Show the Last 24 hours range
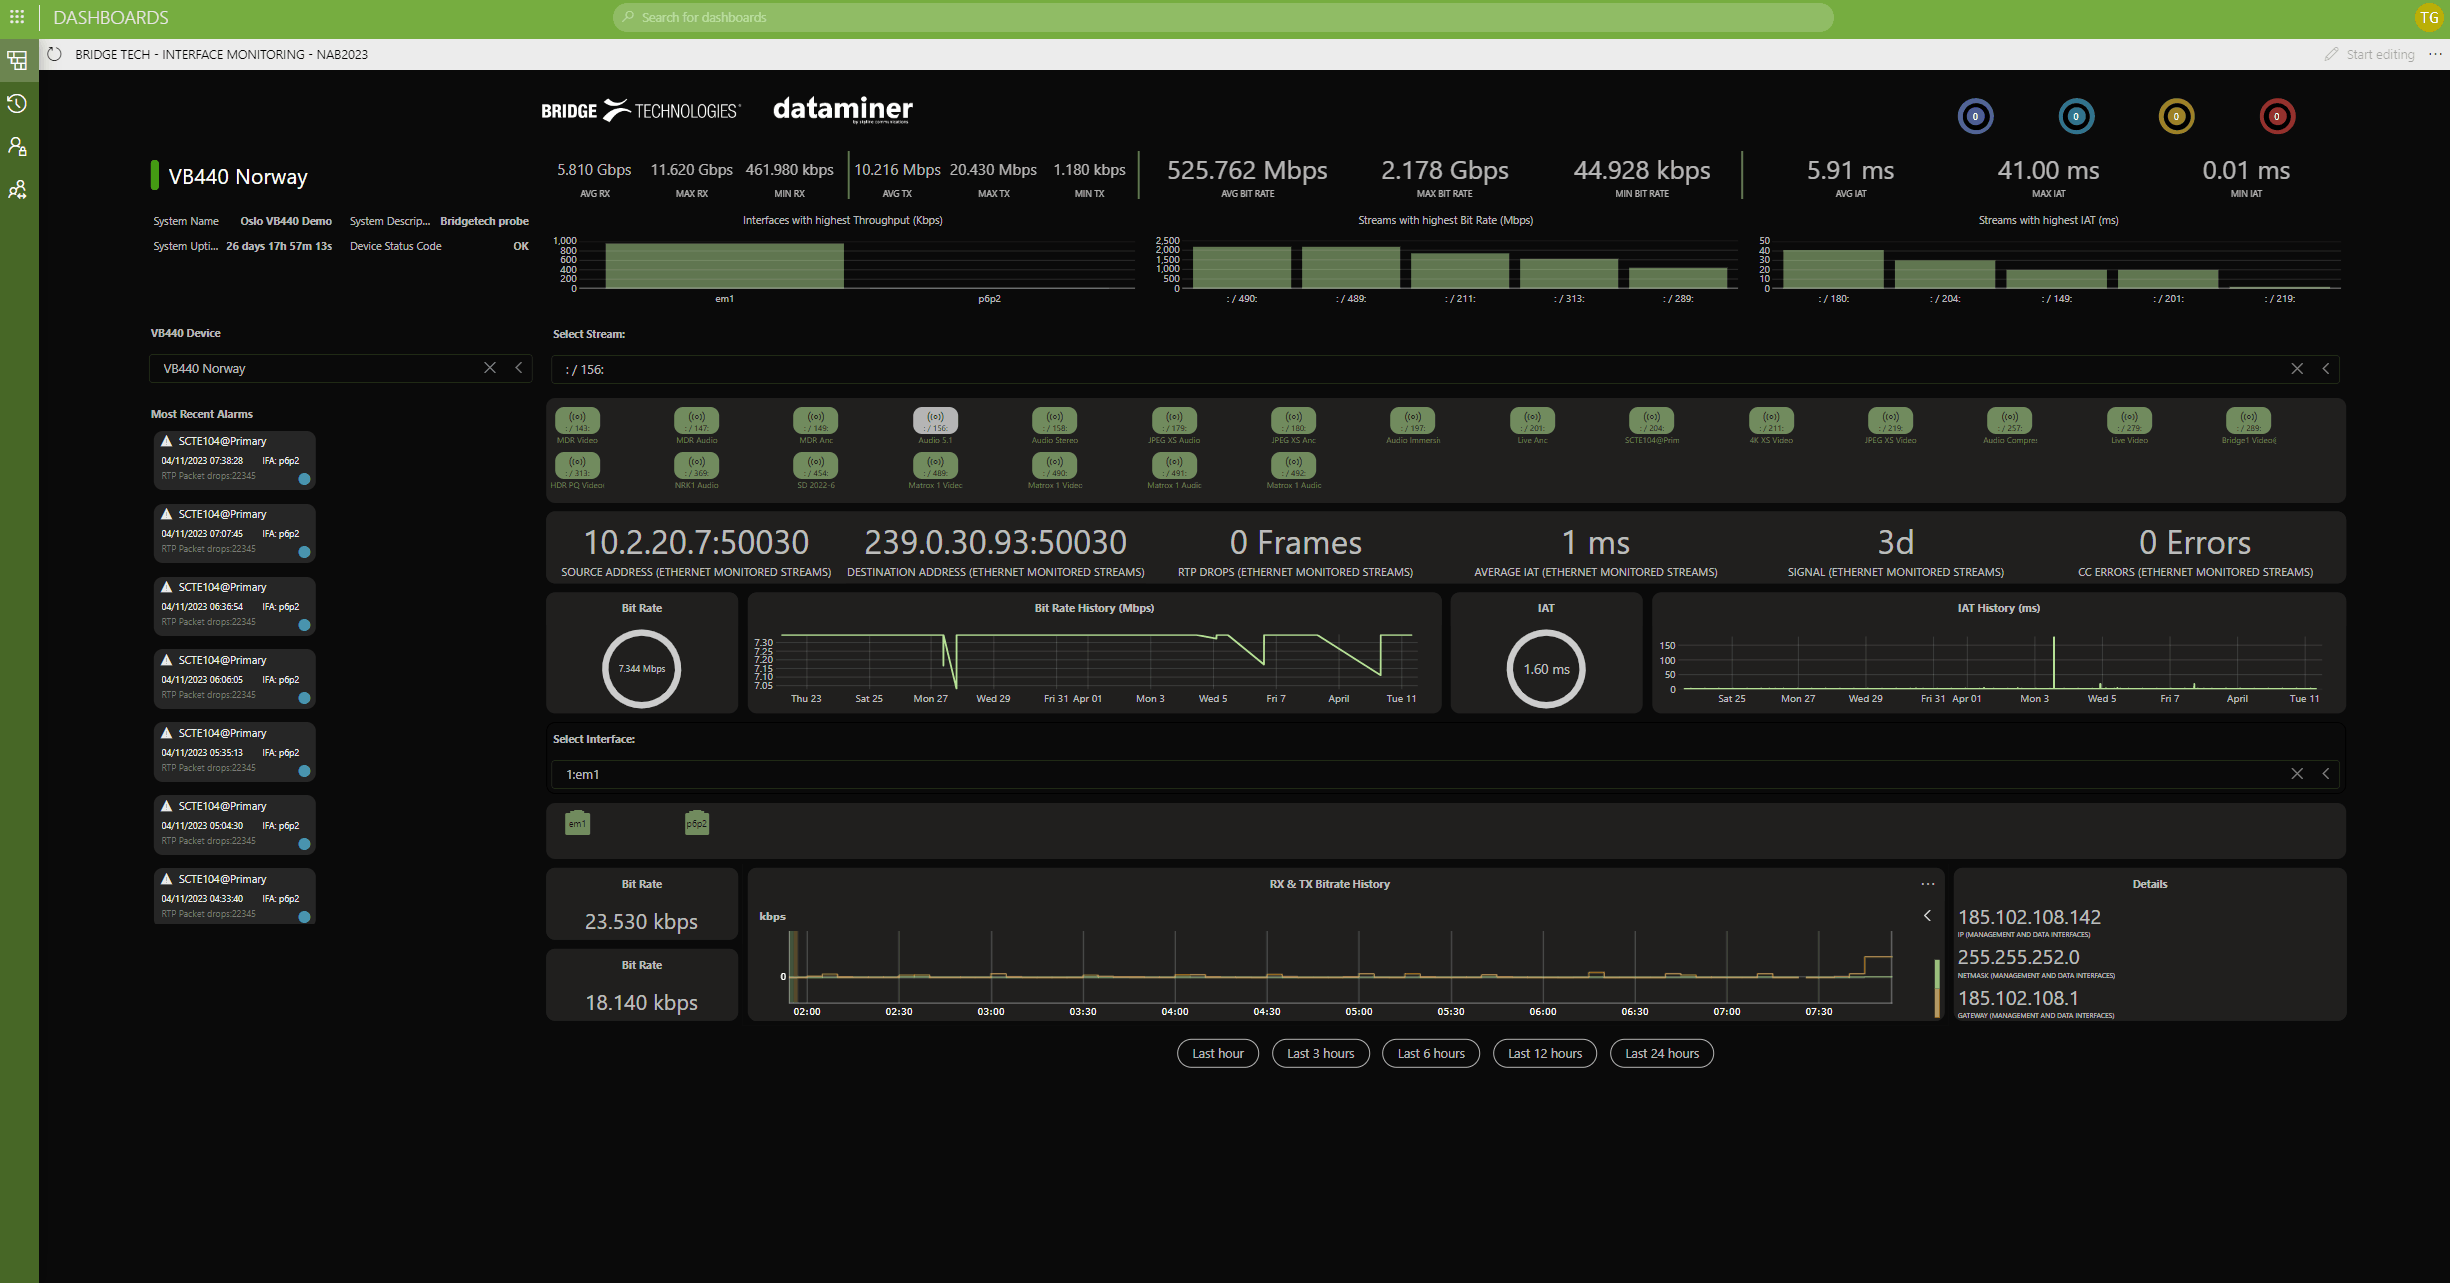 tap(1662, 1053)
